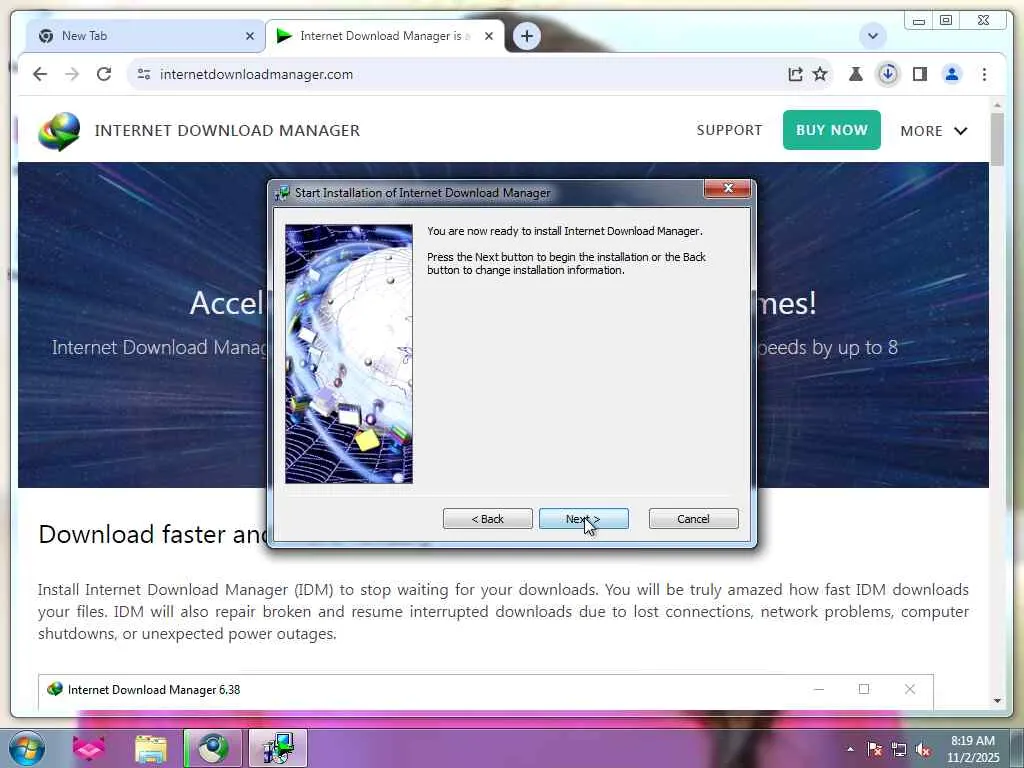The image size is (1024, 768).
Task: Click the BUY NOW button
Action: (831, 130)
